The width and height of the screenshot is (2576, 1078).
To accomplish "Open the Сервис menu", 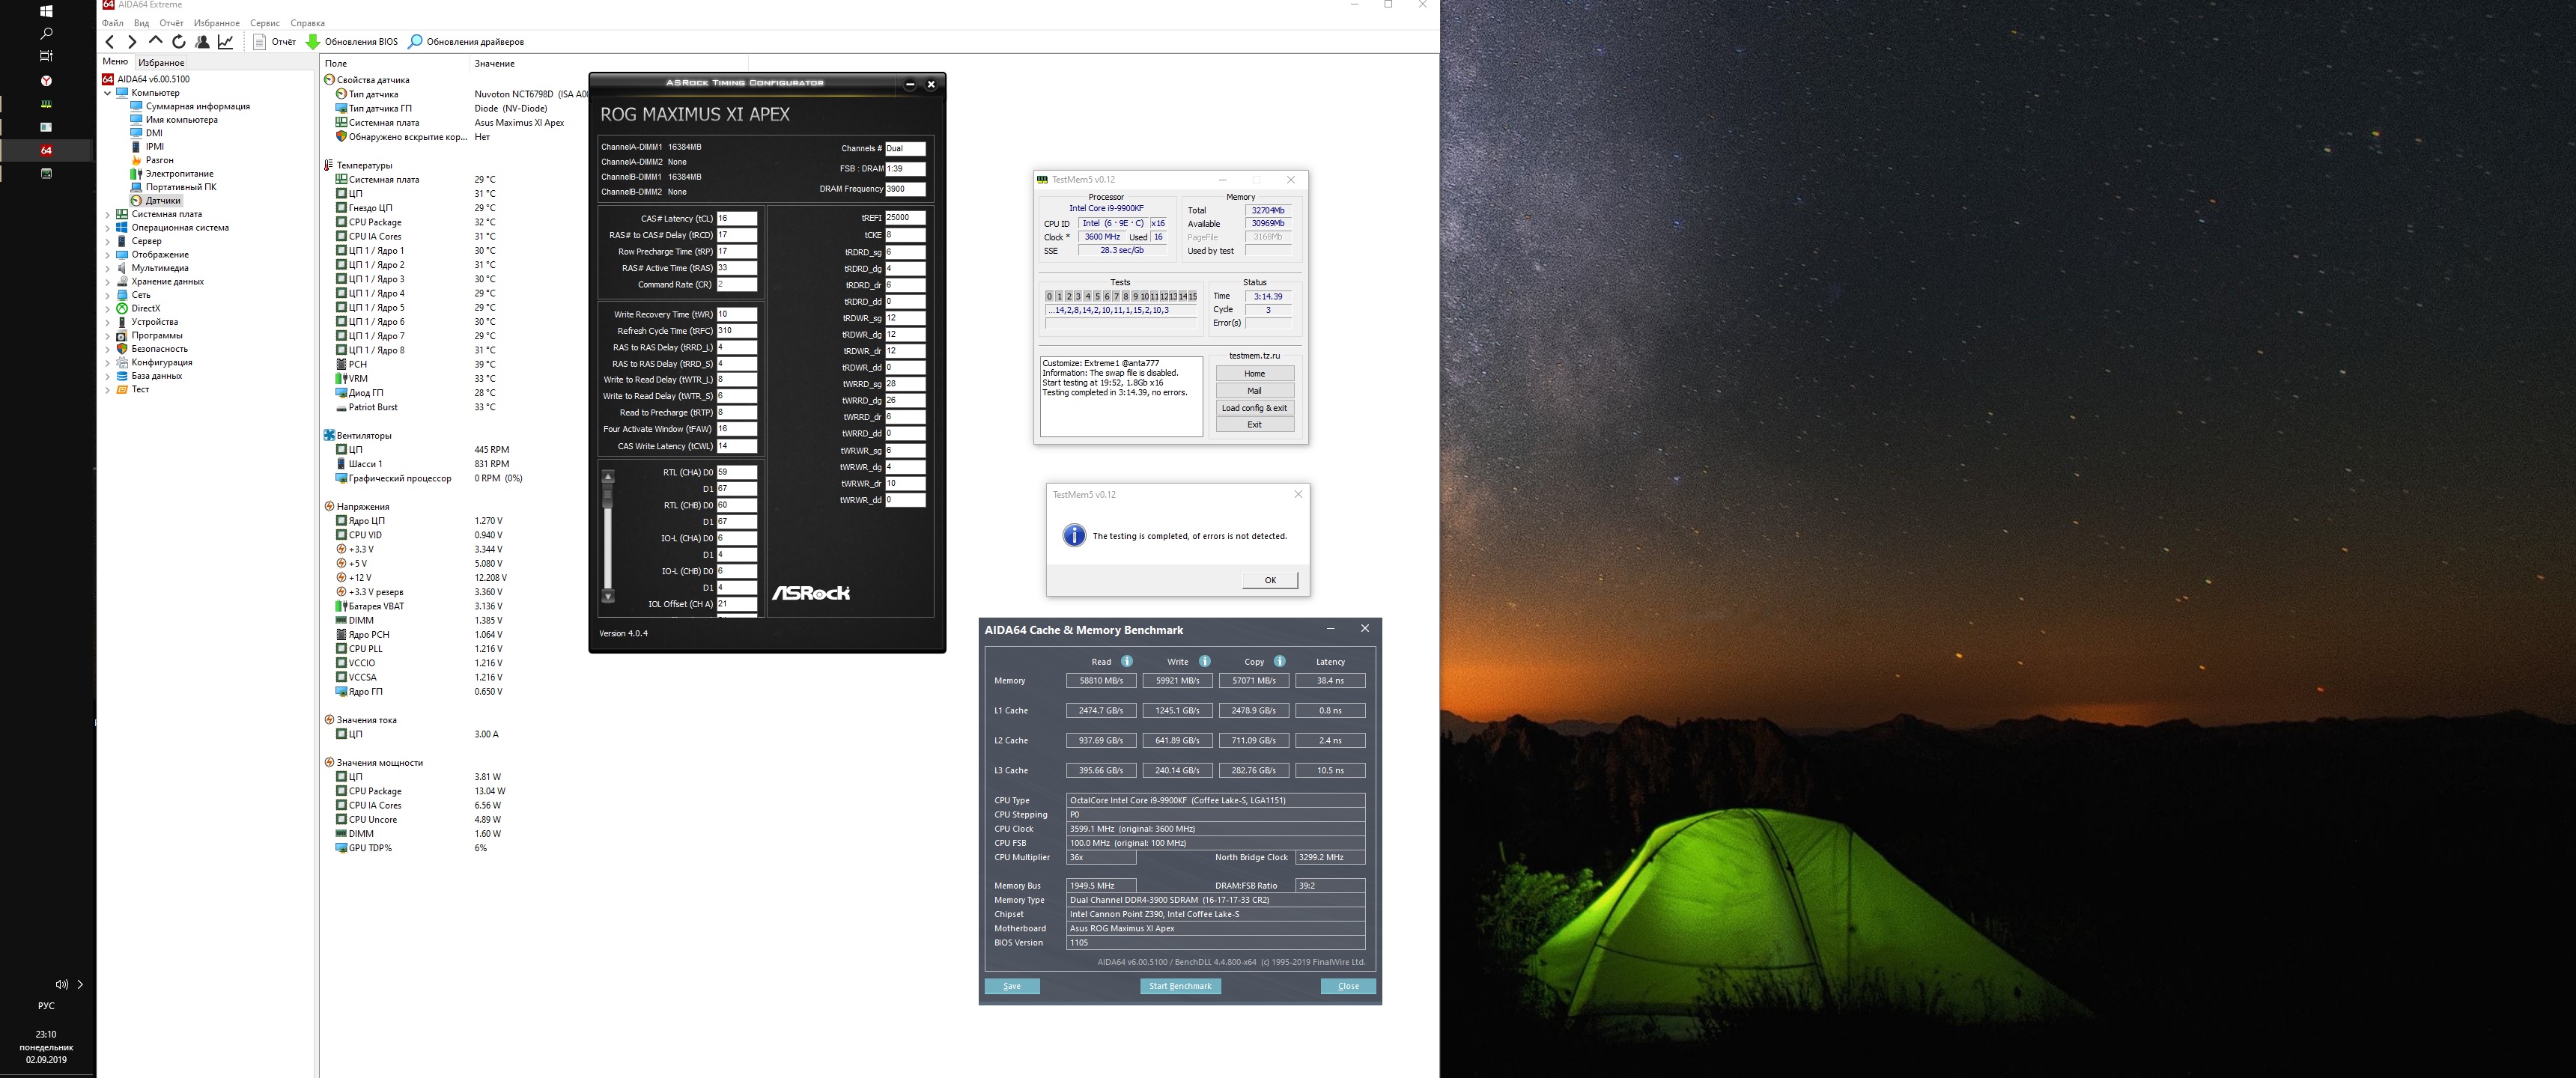I will tap(265, 23).
